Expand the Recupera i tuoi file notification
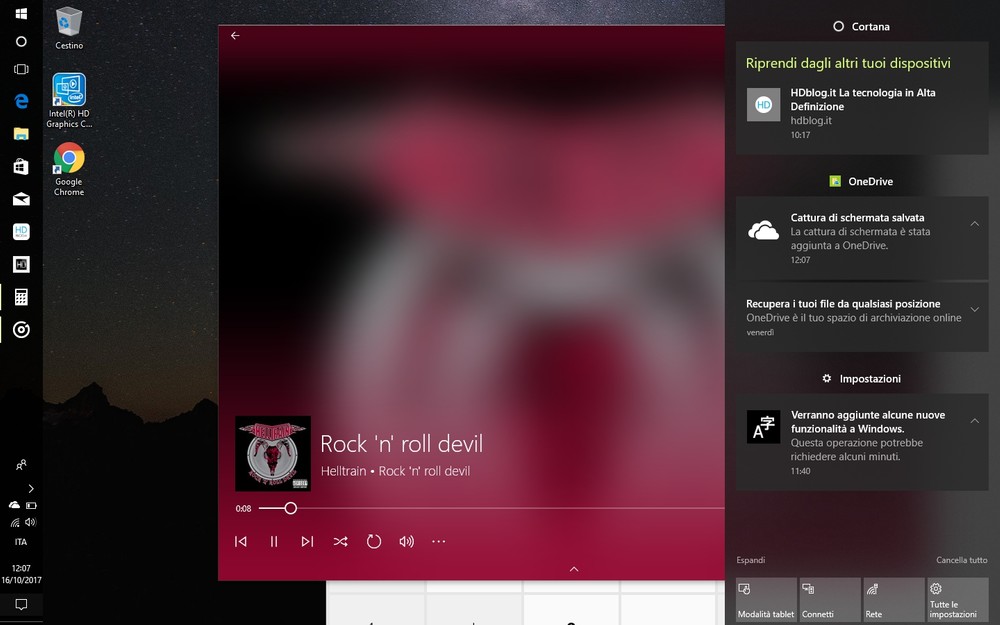1000x625 pixels. click(974, 309)
